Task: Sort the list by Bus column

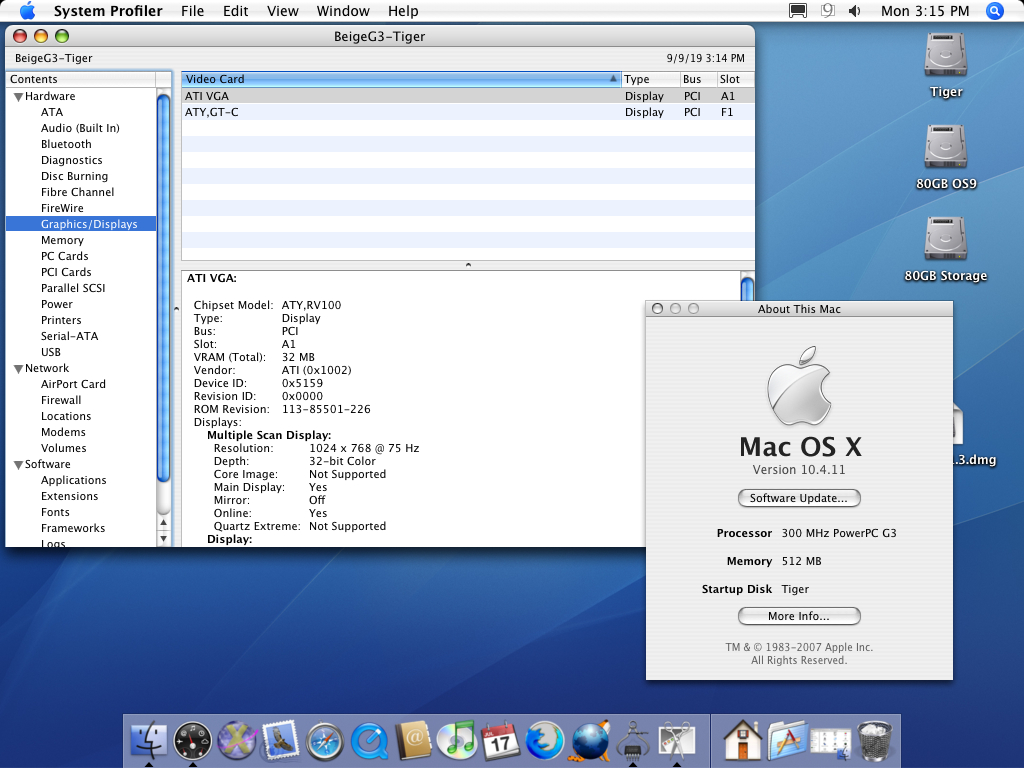Action: (697, 79)
